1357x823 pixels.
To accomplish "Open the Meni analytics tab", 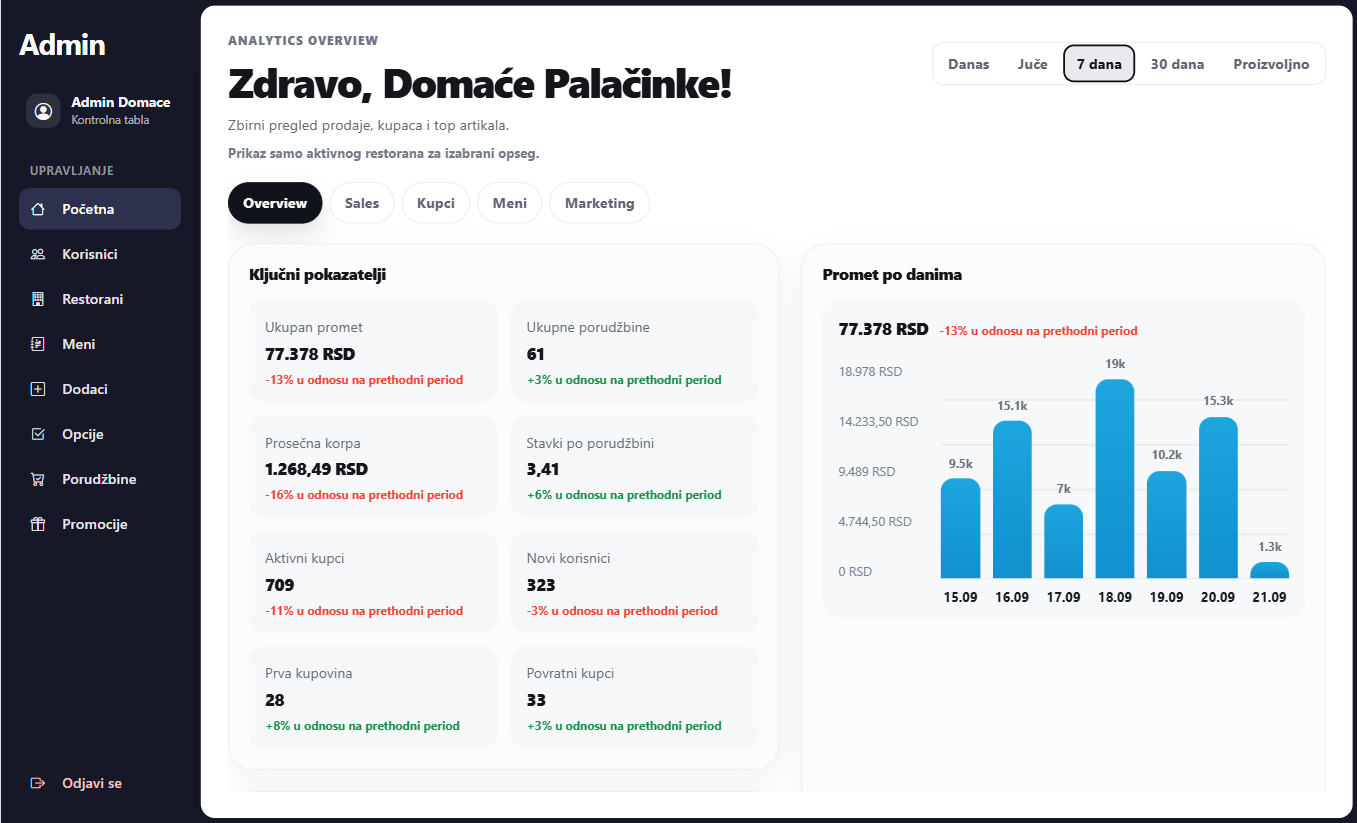I will pyautogui.click(x=510, y=203).
